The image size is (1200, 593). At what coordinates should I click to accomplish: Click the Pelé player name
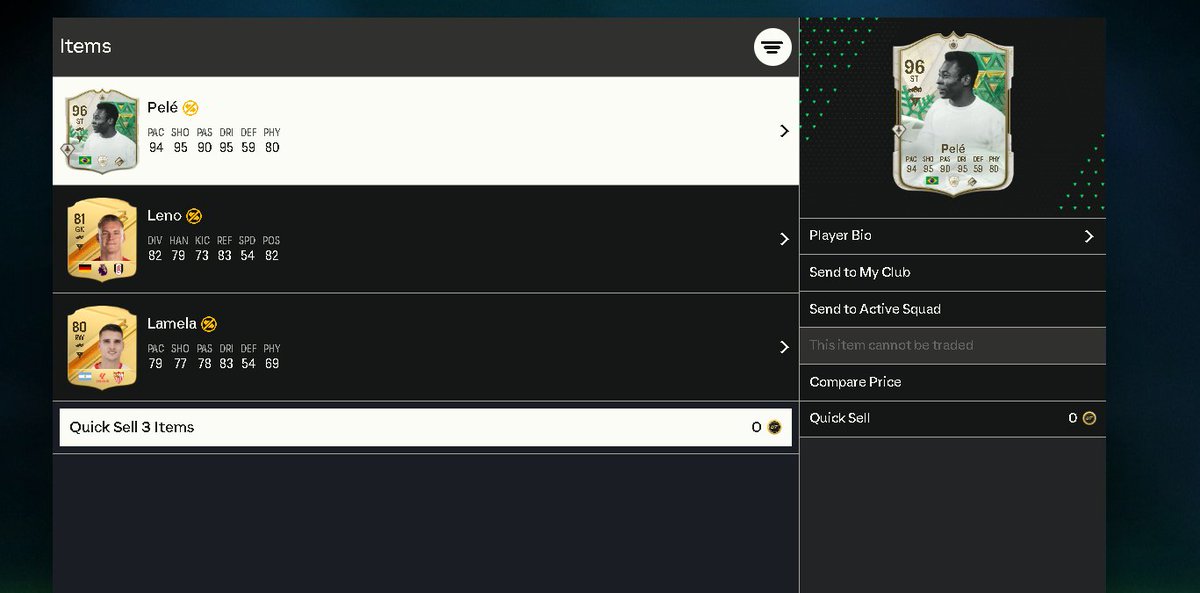pyautogui.click(x=162, y=107)
